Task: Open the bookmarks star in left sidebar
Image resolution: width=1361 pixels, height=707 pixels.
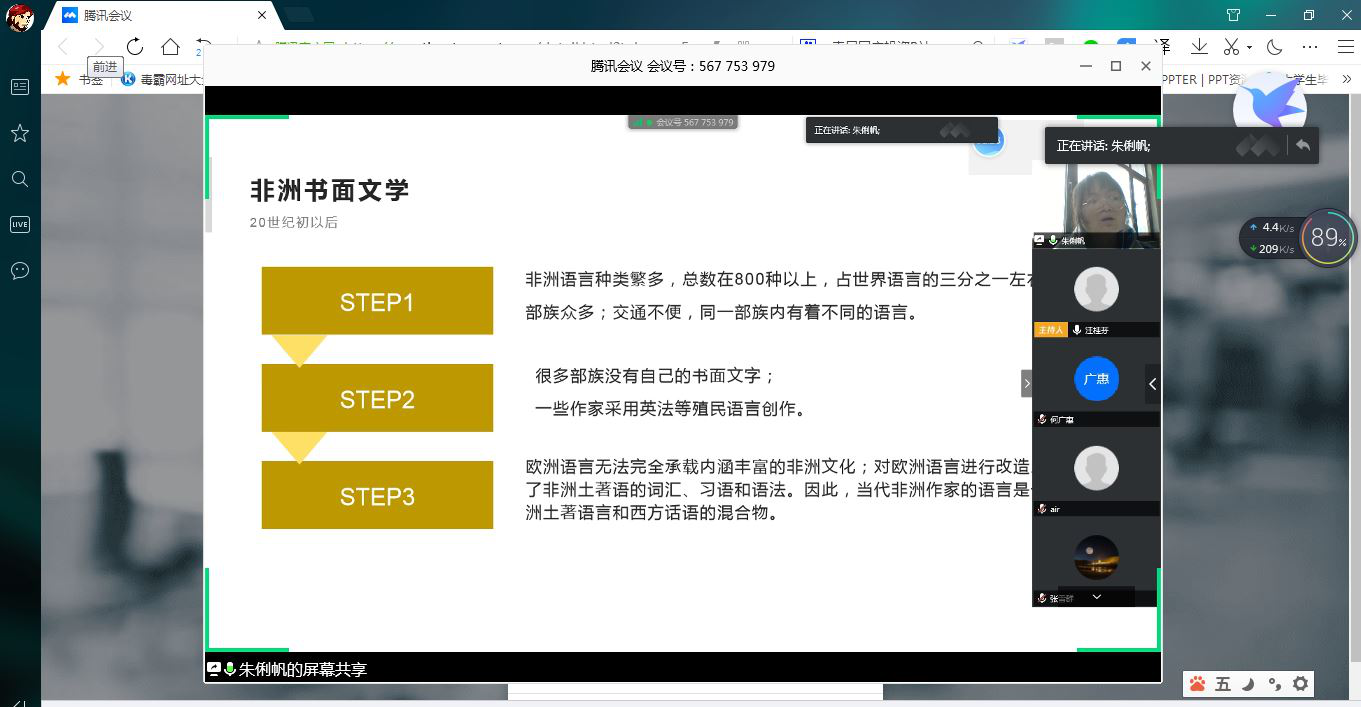Action: [19, 133]
